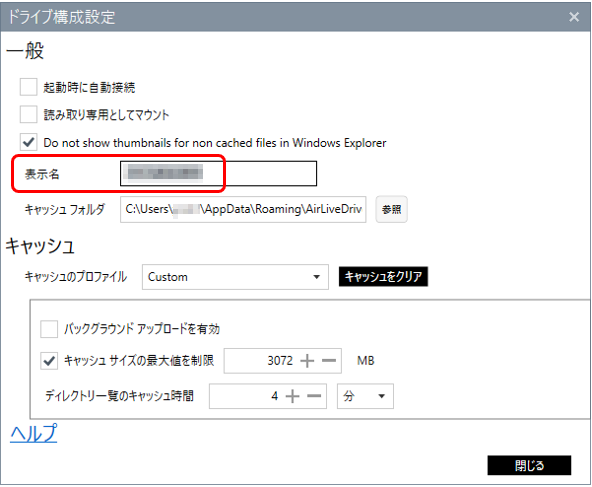Increase max cache size with plus icon
Screen dimensions: 592x487
(x=307, y=361)
